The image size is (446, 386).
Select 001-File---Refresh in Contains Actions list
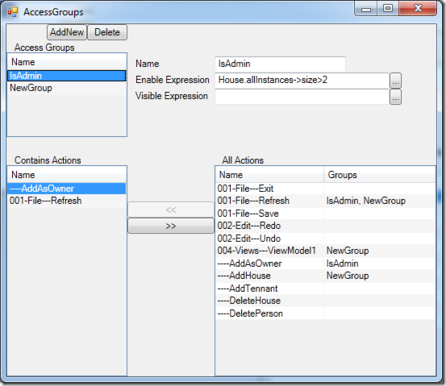click(67, 201)
